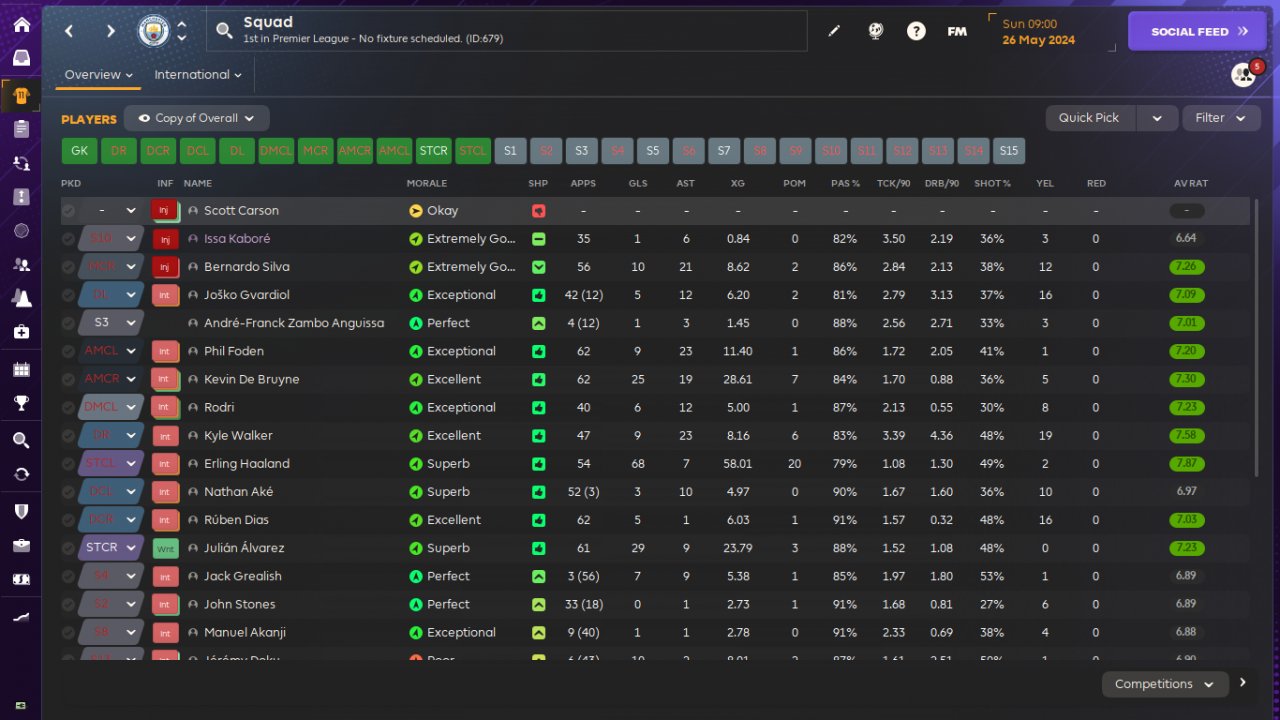Toggle picked circle for Kevin De Bruyne
The height and width of the screenshot is (720, 1280).
68,379
